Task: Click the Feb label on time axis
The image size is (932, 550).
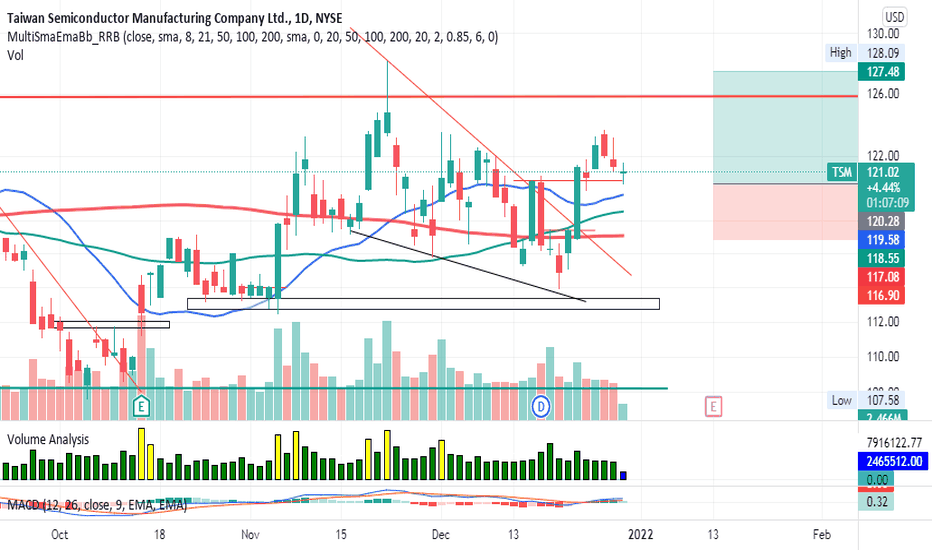Action: (821, 535)
